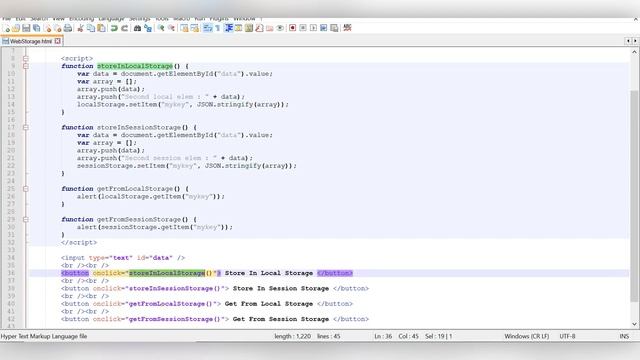Click the Ln : 36 status entry

pos(383,336)
